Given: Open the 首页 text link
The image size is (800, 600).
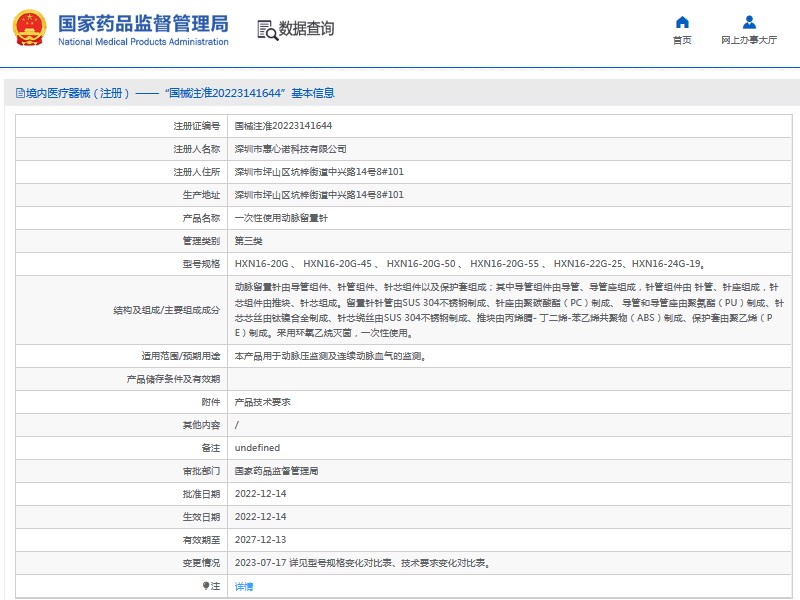Looking at the screenshot, I should point(682,41).
